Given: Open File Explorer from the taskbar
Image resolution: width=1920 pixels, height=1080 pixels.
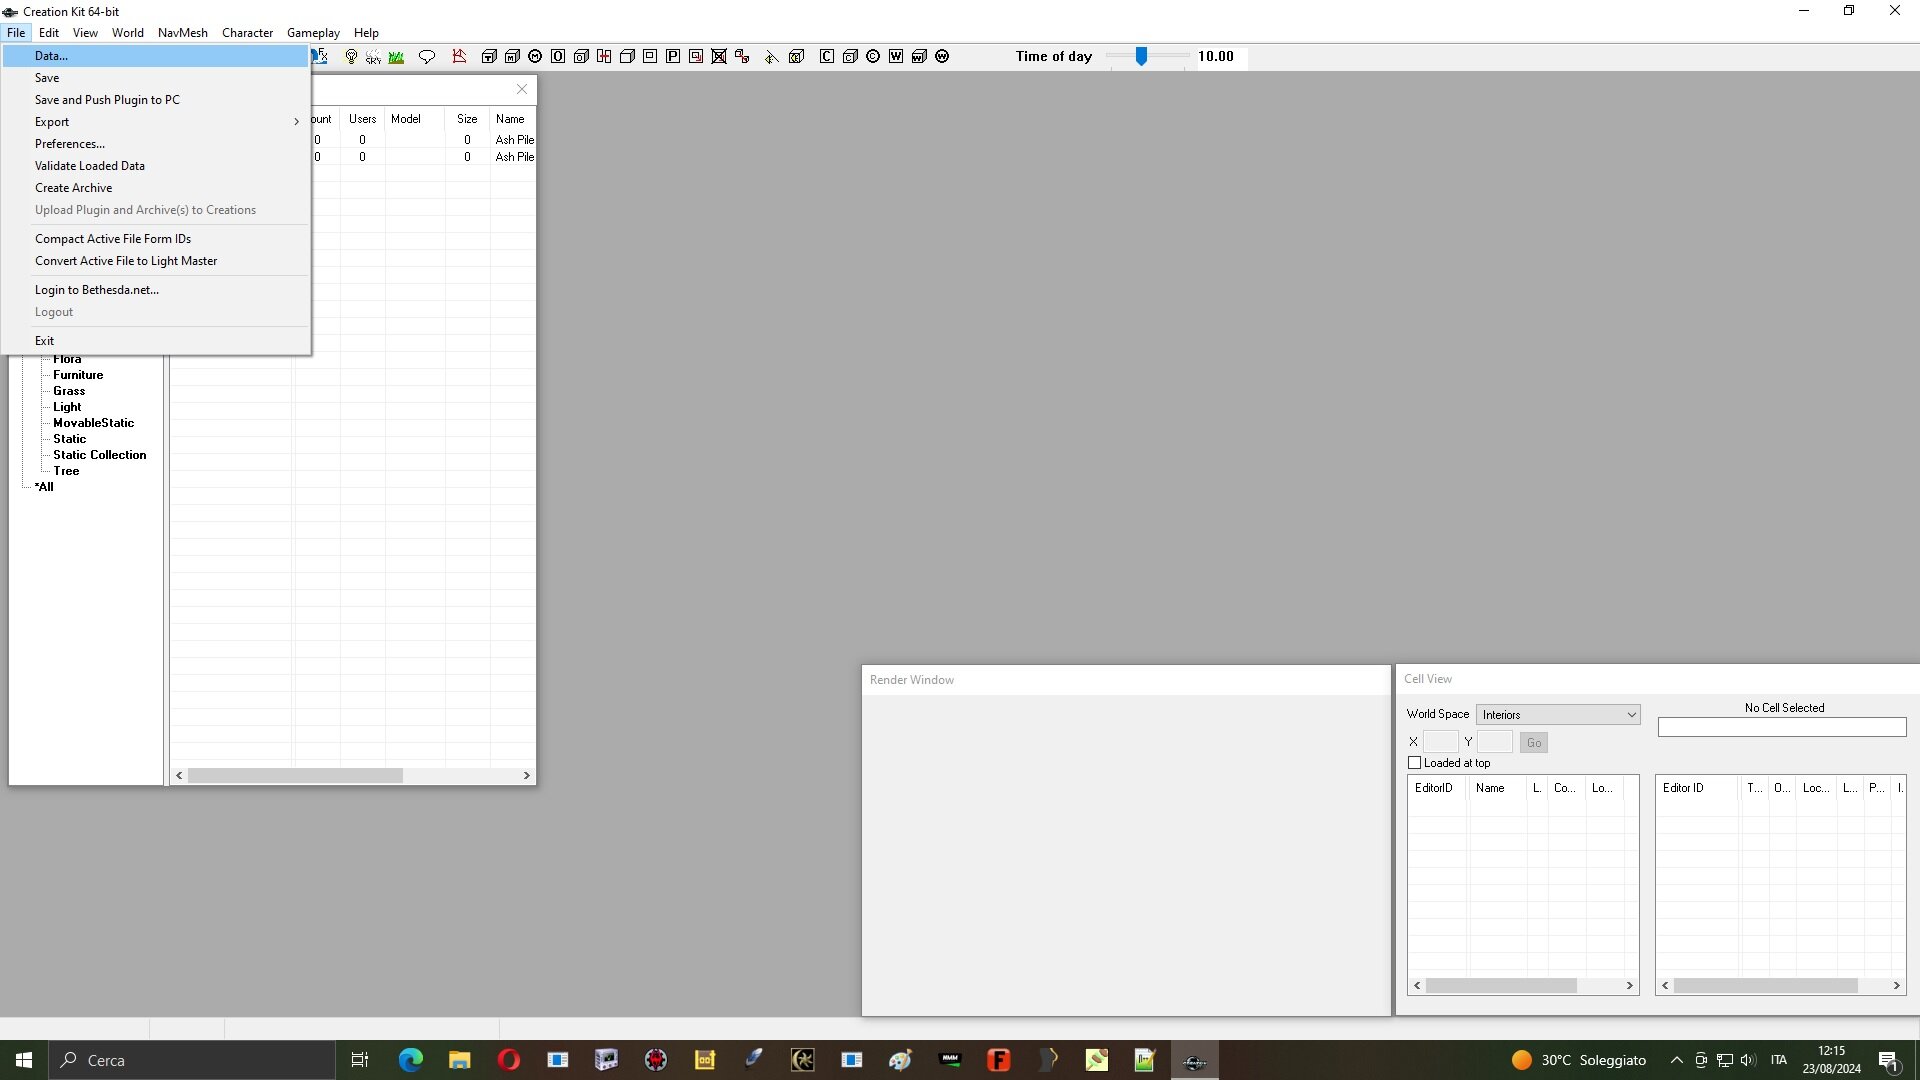Looking at the screenshot, I should (459, 1060).
